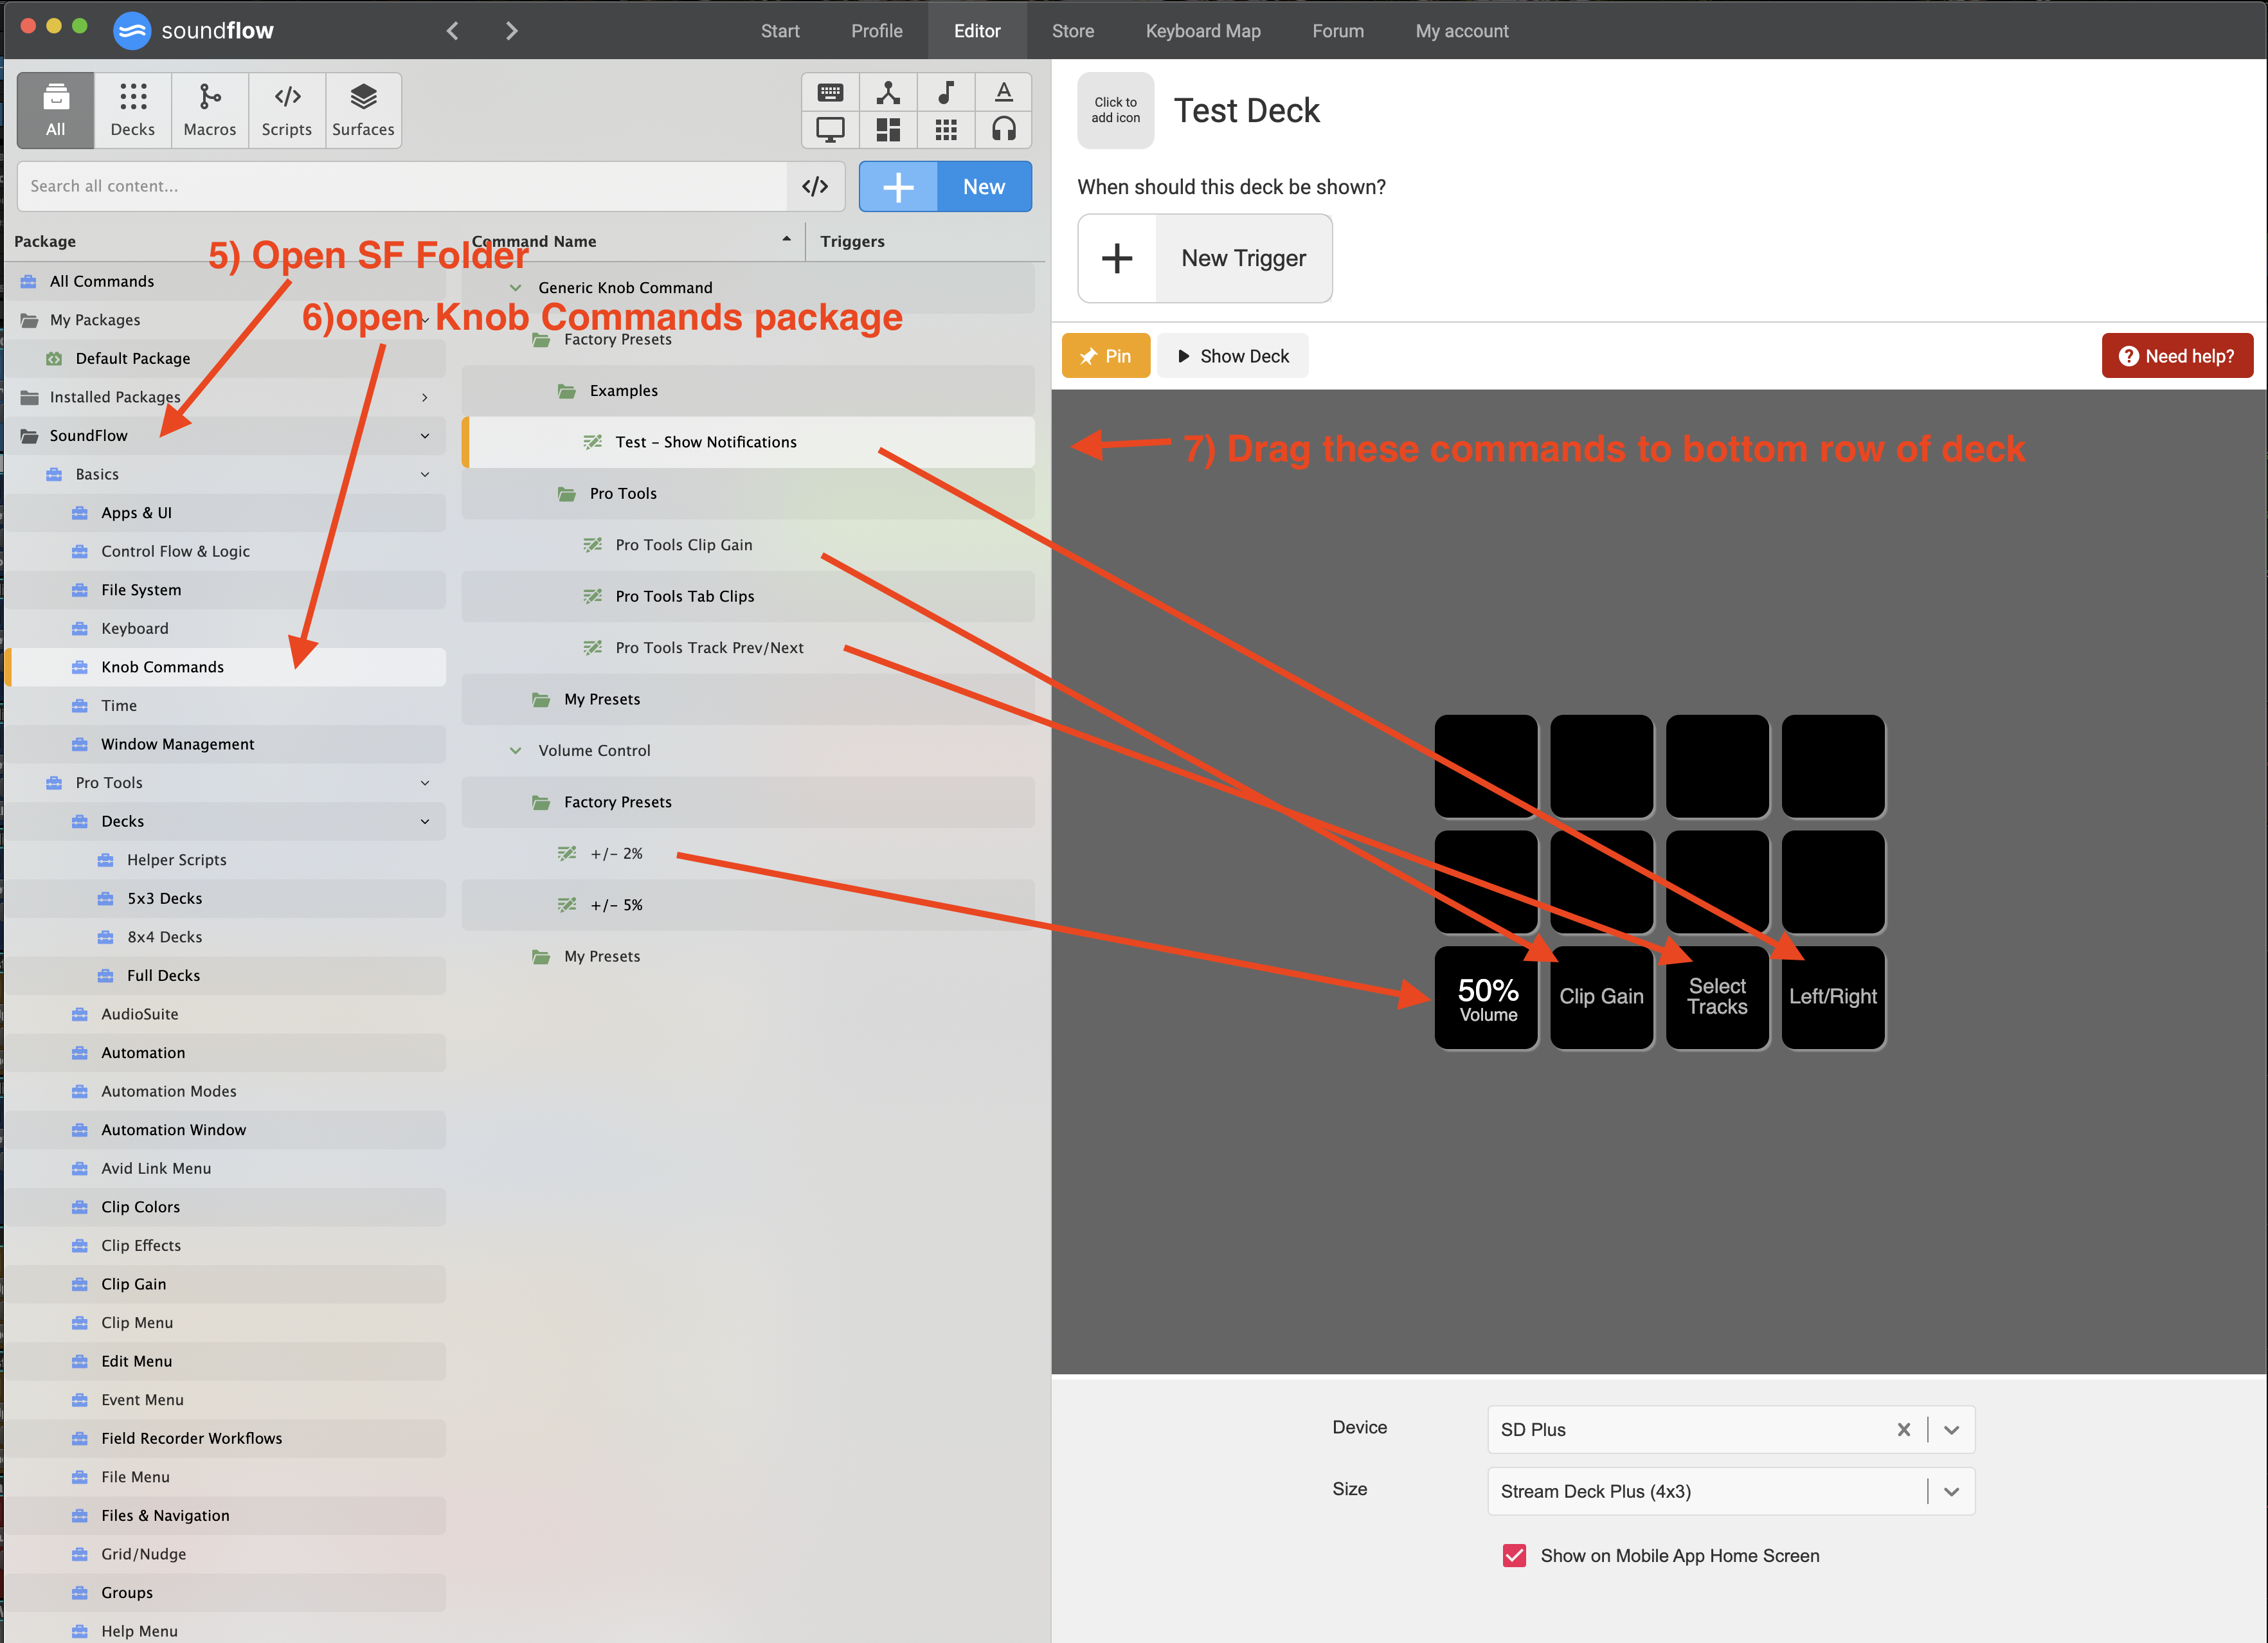Collapse the Pro Tools Decks group
Image resolution: width=2268 pixels, height=1643 pixels.
point(425,822)
